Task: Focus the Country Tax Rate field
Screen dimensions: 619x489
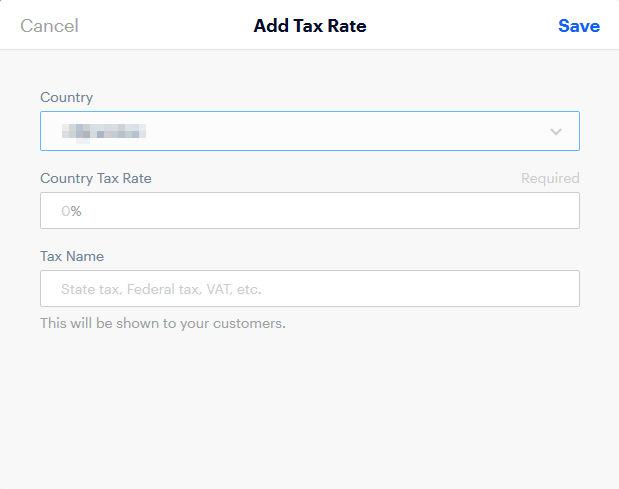Action: (310, 210)
